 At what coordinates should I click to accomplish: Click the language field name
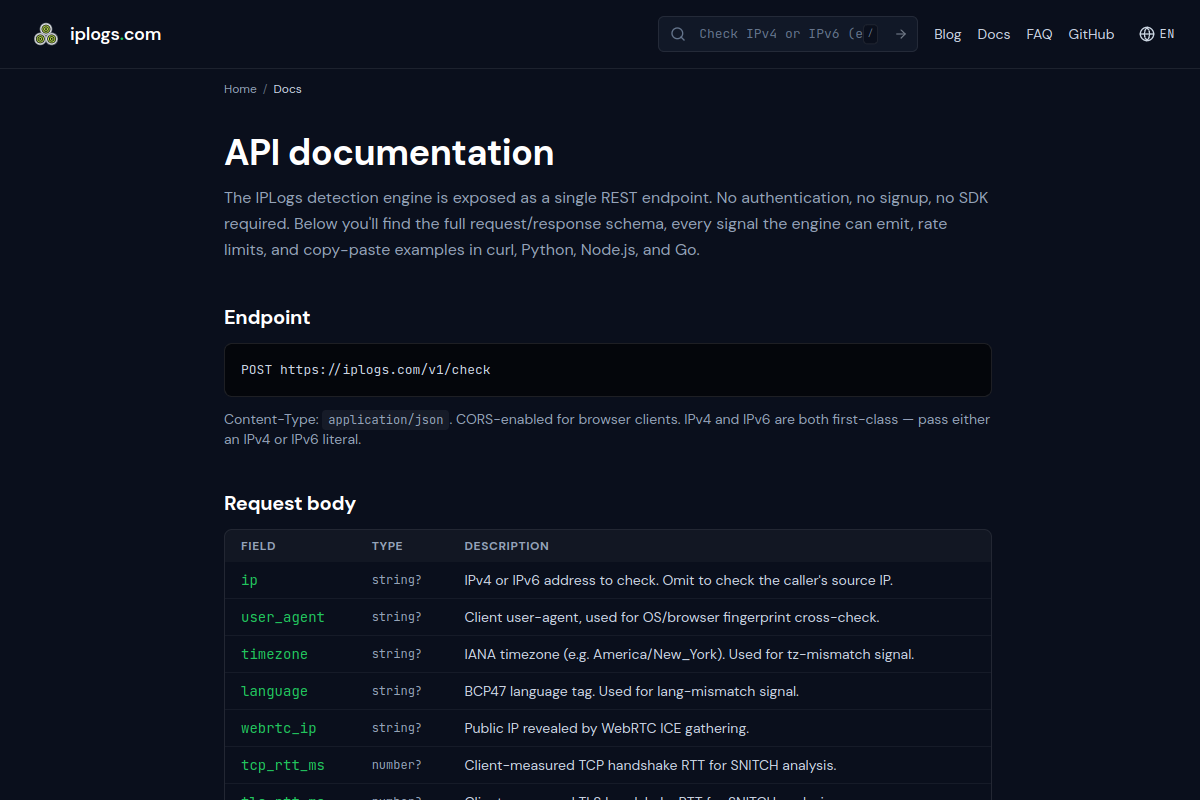274,691
